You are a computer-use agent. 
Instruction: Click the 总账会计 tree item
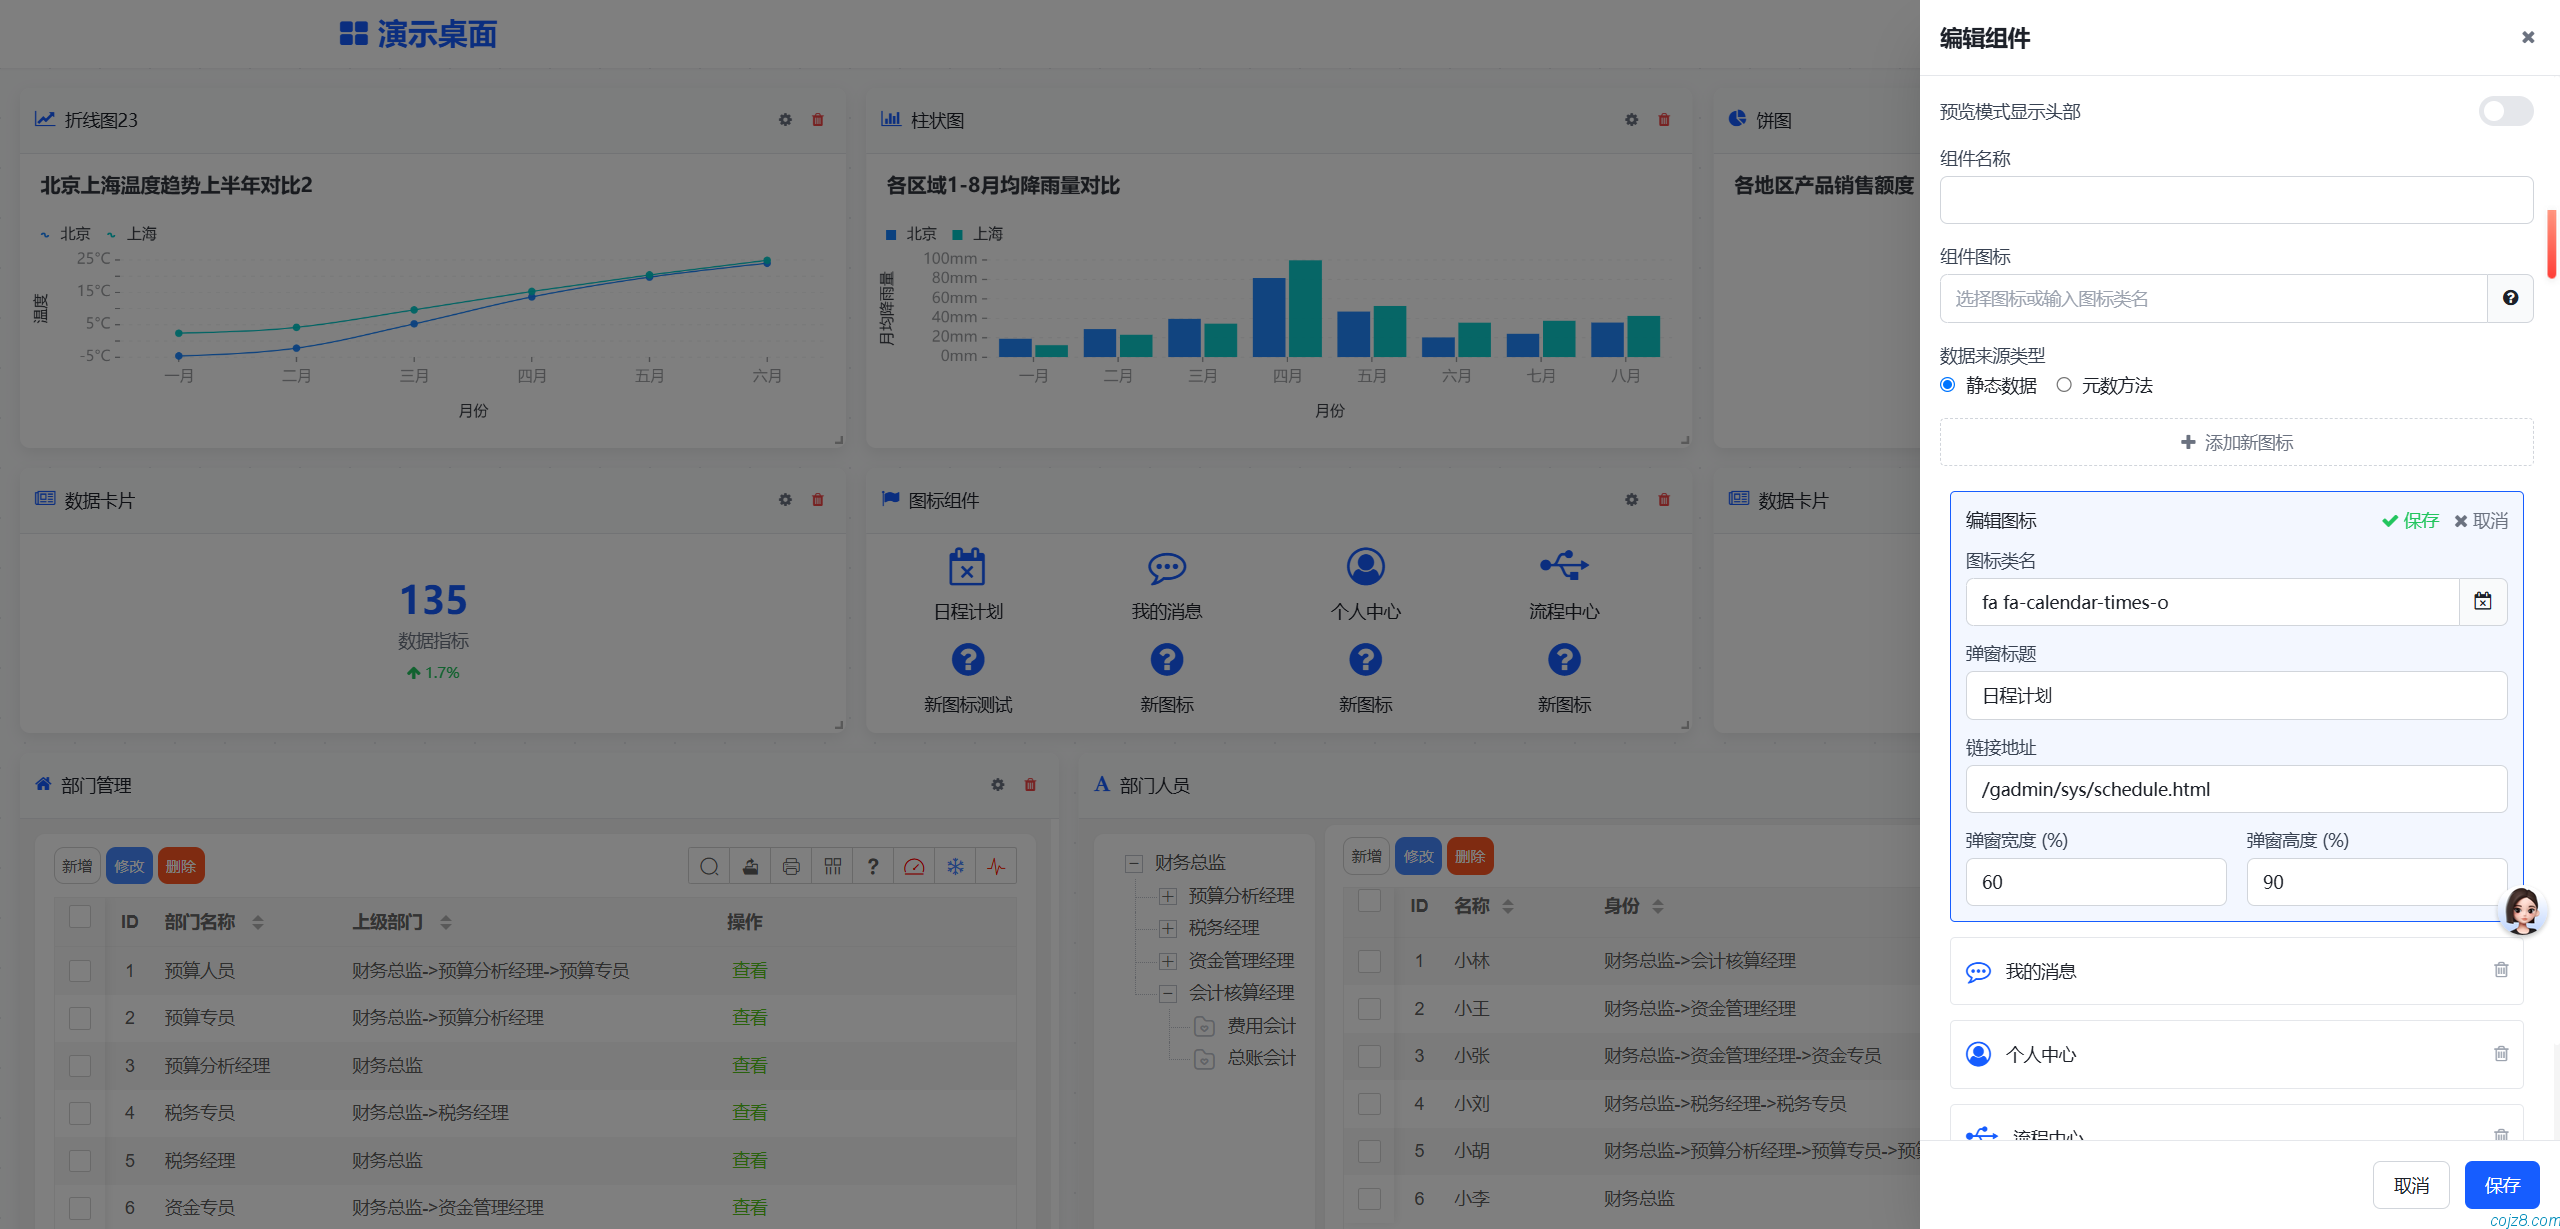[x=1261, y=1057]
